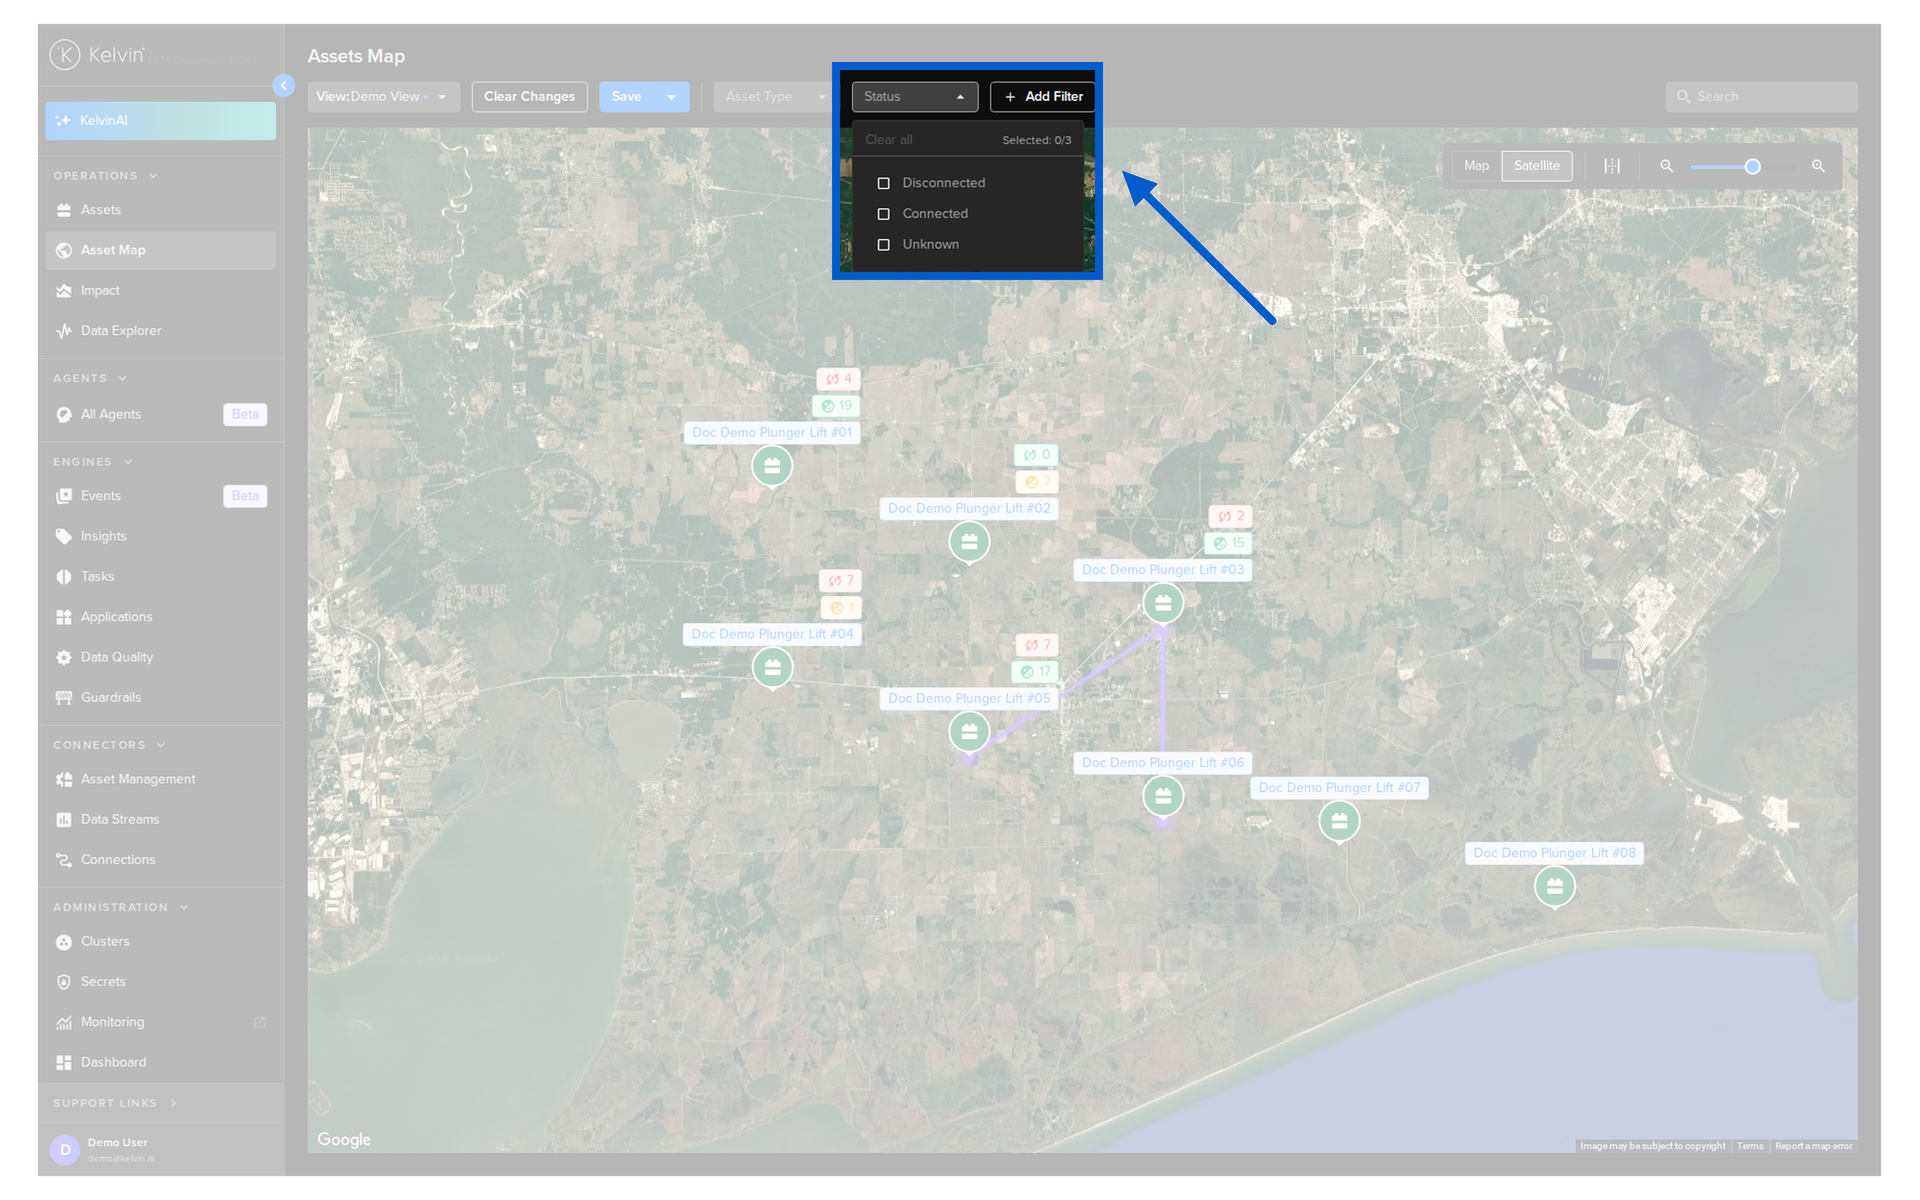Viewport: 1920px width, 1200px height.
Task: Click the Data Streams icon
Action: 64,820
